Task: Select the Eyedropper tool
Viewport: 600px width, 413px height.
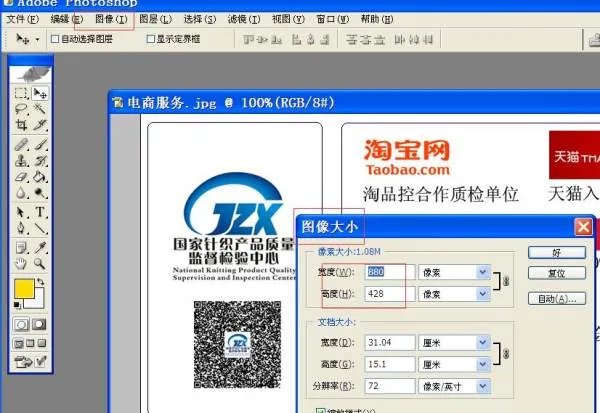Action: pyautogui.click(x=40, y=248)
